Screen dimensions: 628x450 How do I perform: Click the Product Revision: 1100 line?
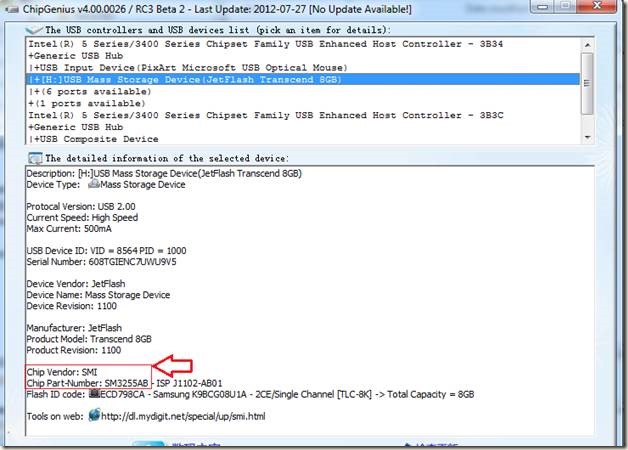pyautogui.click(x=73, y=350)
